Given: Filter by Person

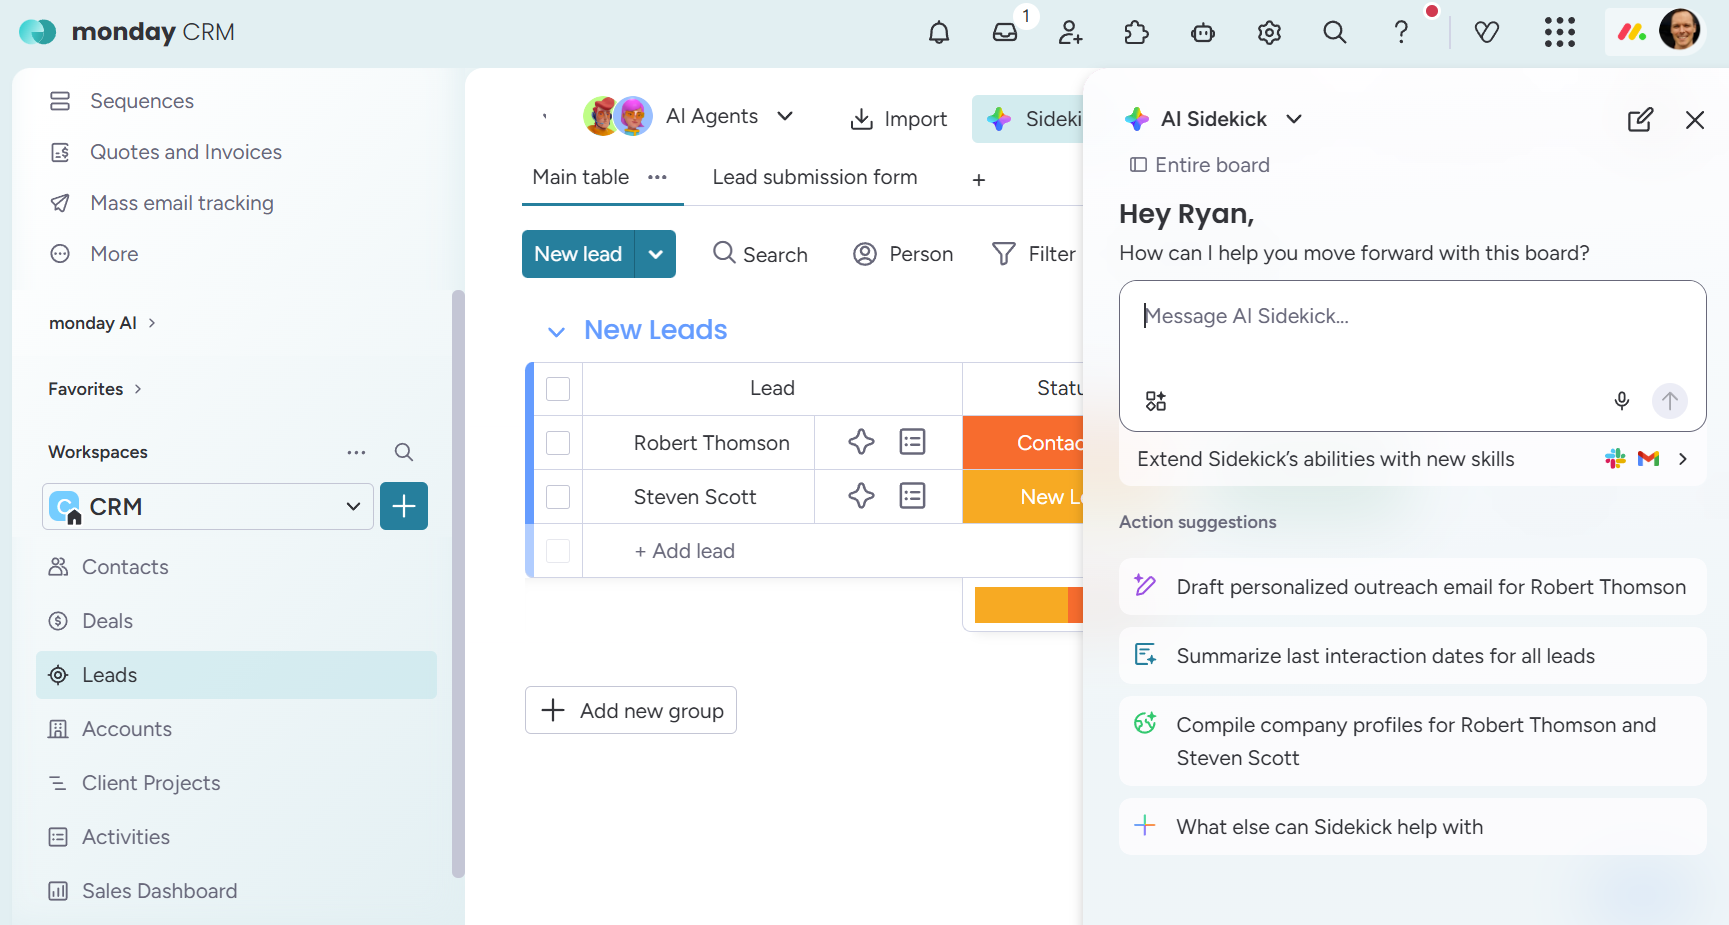Looking at the screenshot, I should point(903,254).
